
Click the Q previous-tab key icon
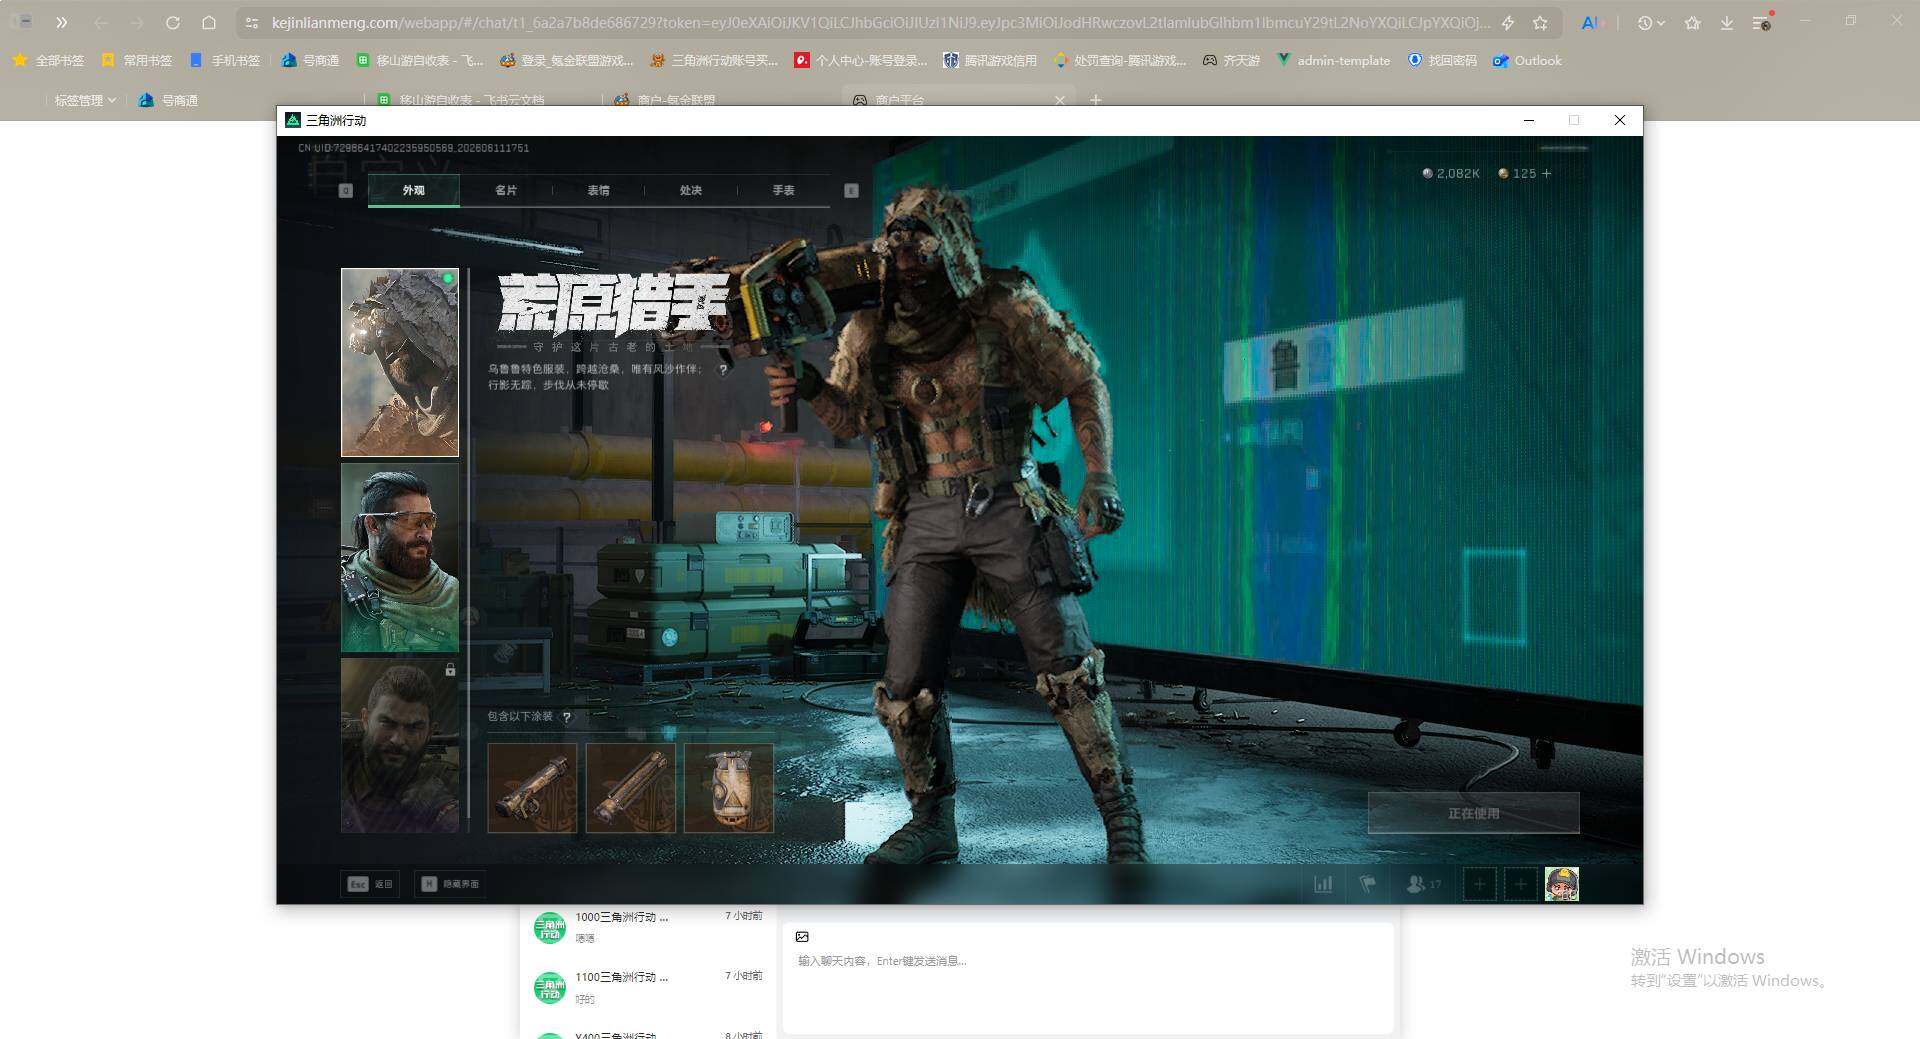coord(346,190)
